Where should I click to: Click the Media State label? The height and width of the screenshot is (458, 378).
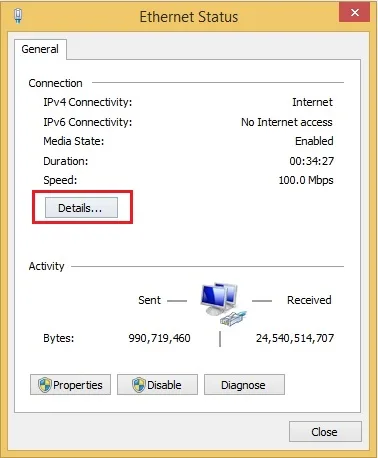click(x=74, y=141)
